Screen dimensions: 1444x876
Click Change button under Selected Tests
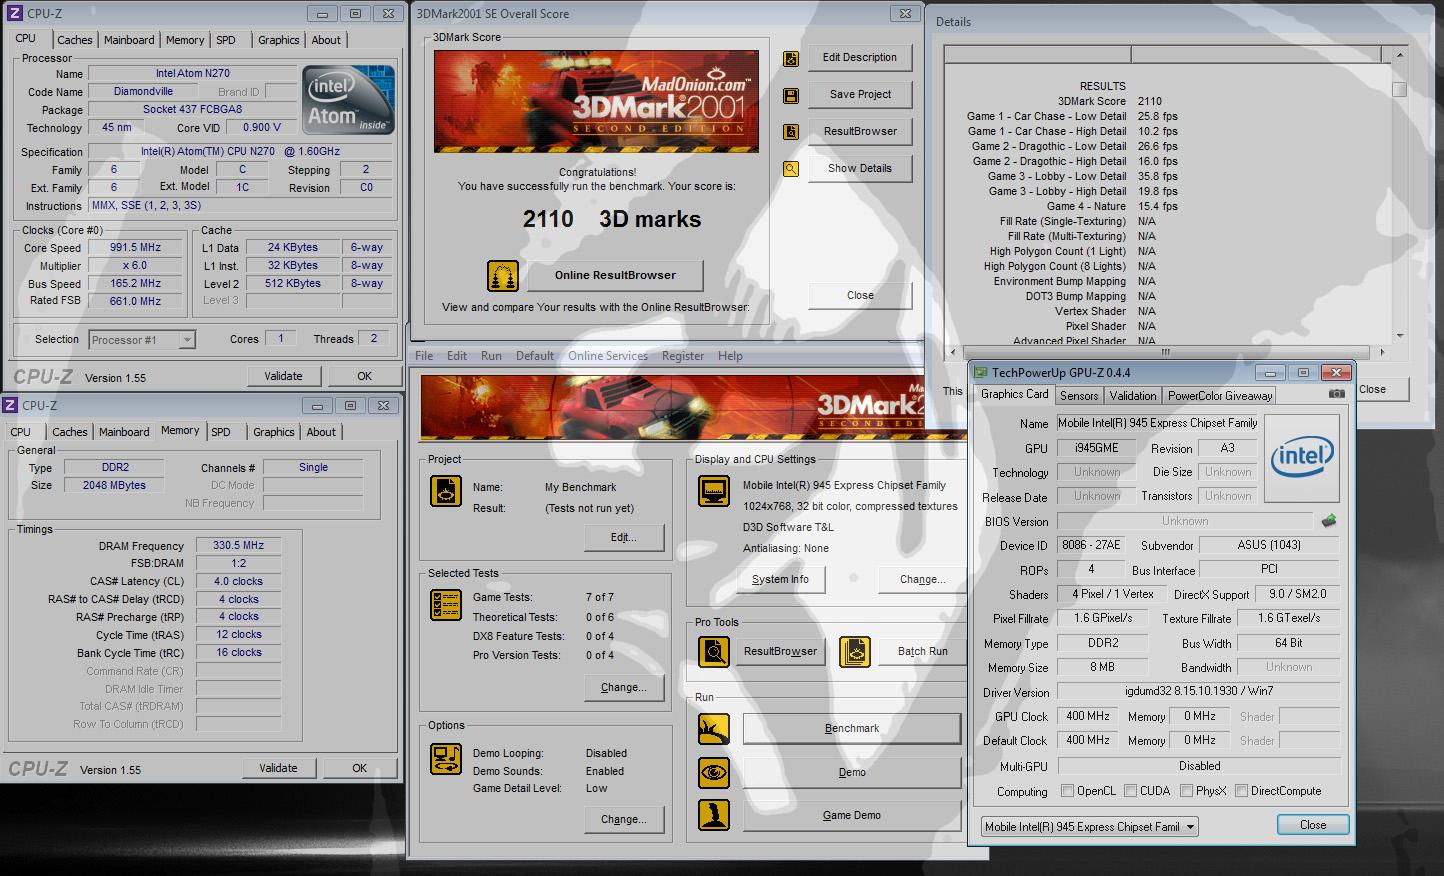point(624,688)
